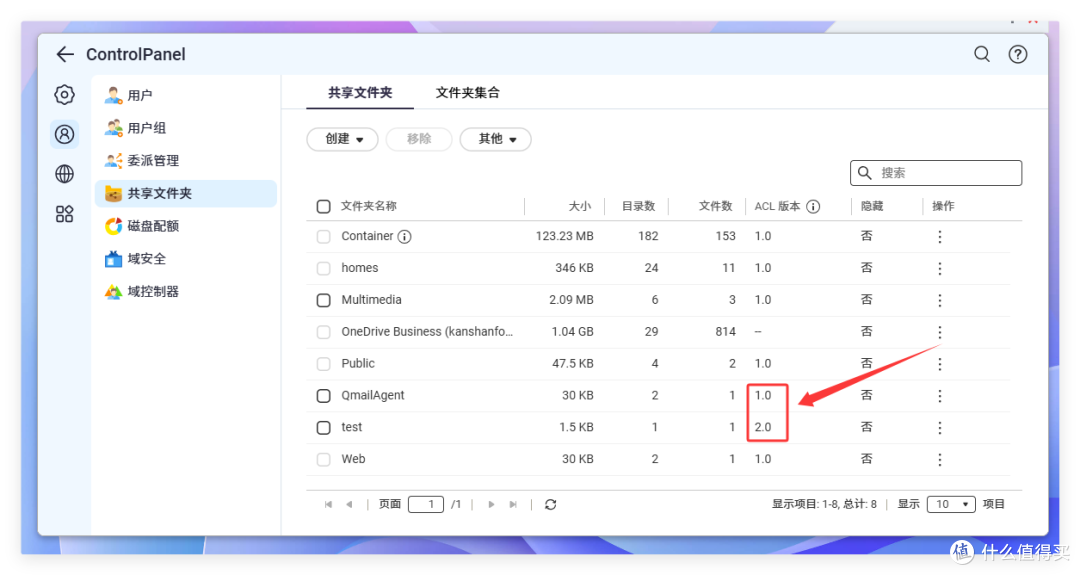Click the info icon beside Container
This screenshot has height=575, width=1080.
405,237
